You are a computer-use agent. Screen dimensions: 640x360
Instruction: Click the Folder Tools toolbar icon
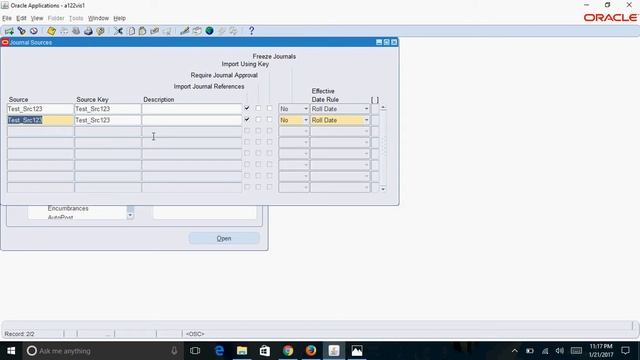(233, 31)
